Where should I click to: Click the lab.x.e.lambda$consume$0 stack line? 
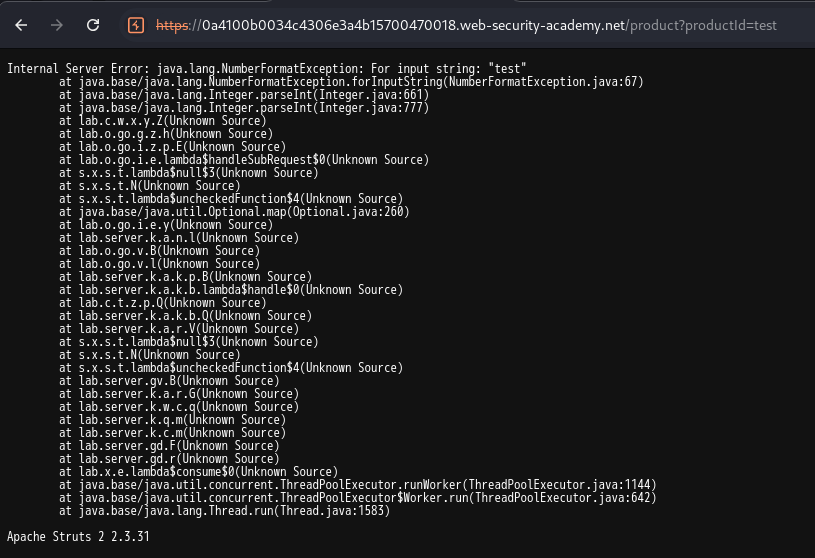[x=198, y=472]
